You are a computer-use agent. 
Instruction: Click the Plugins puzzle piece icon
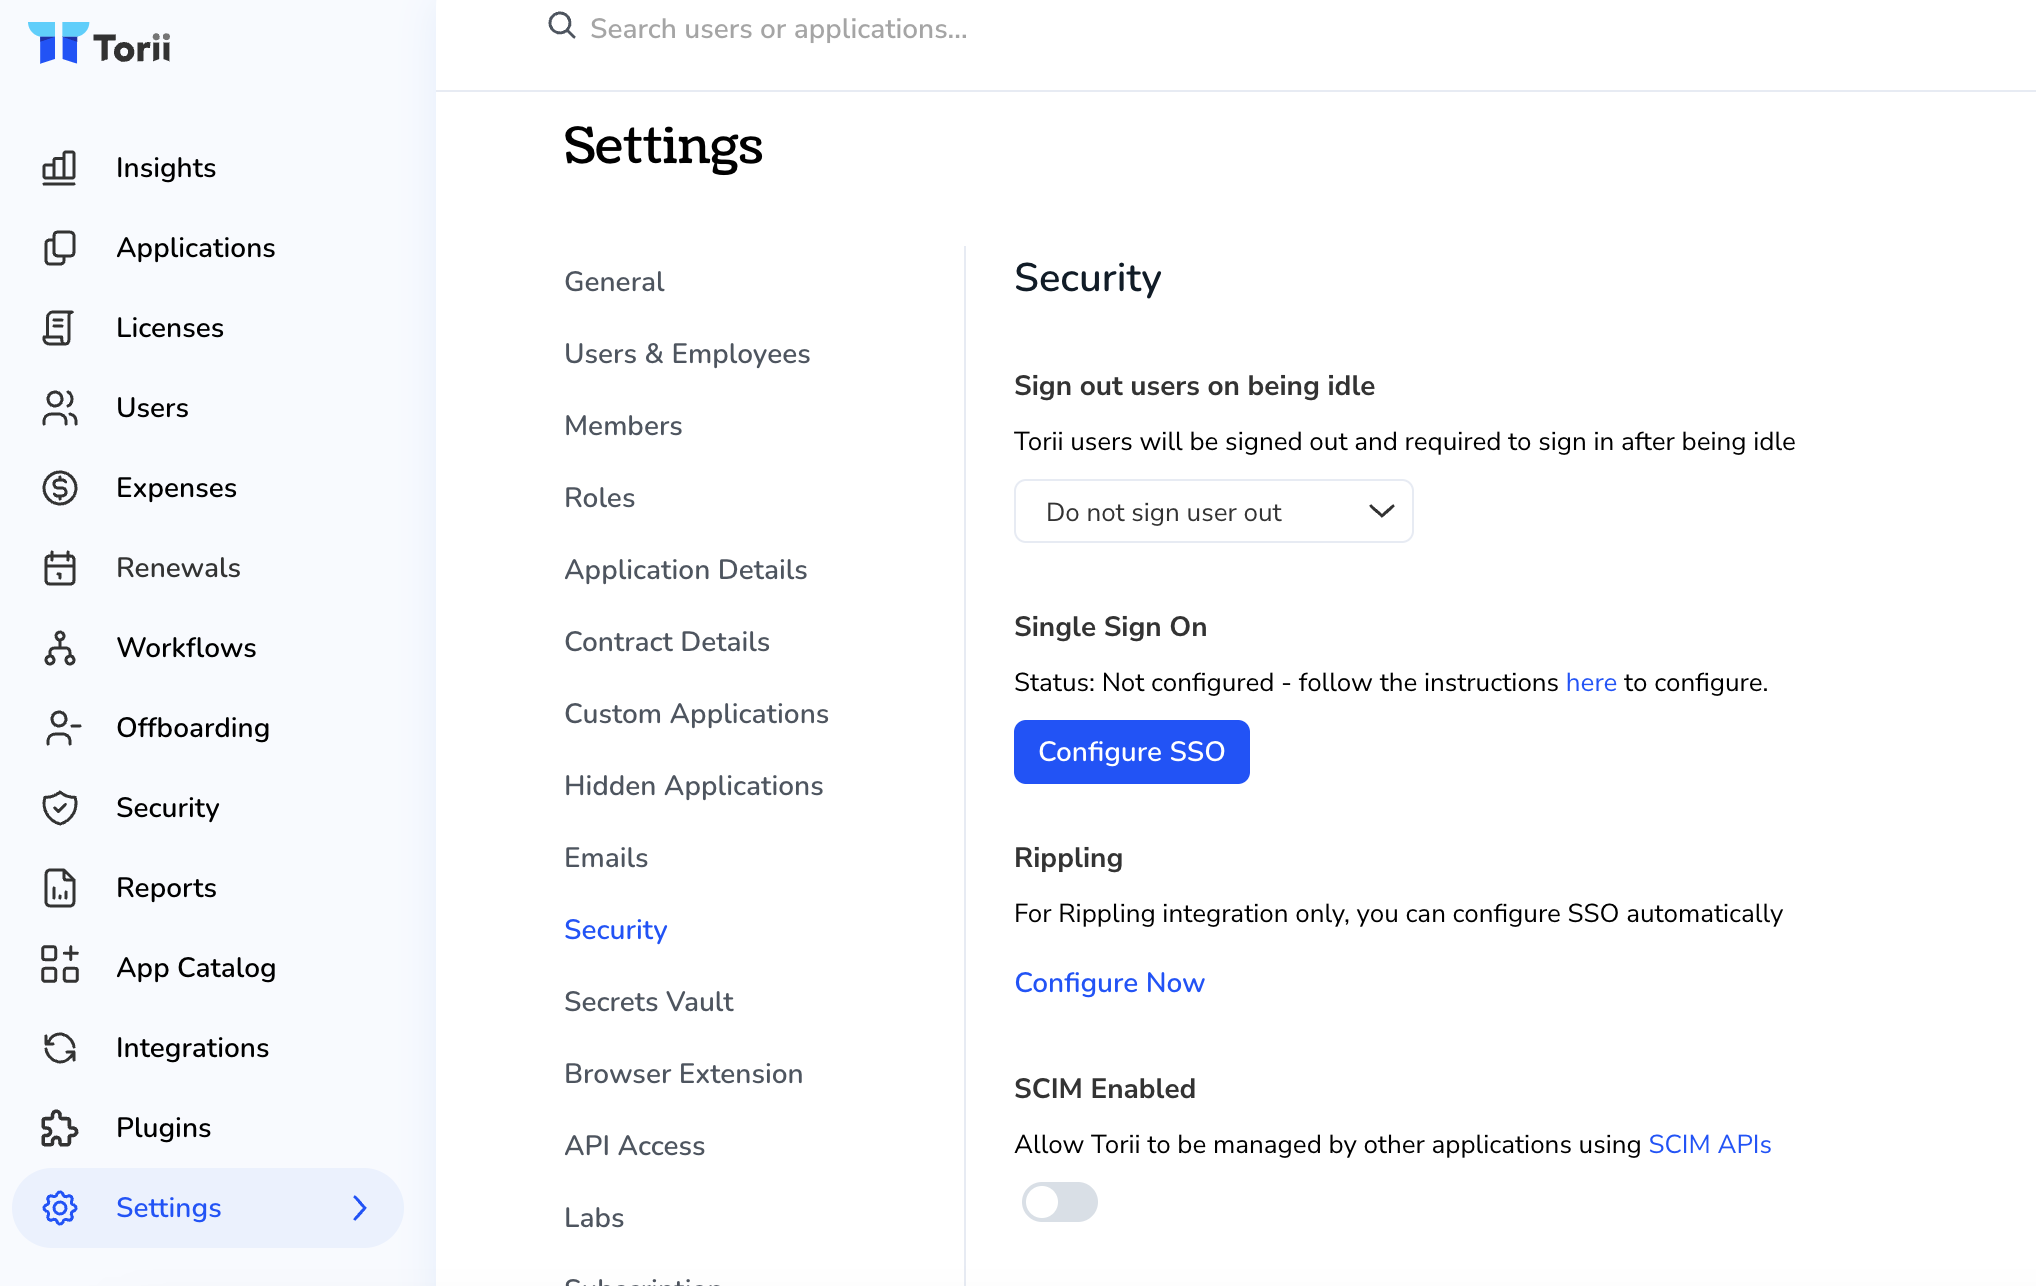59,1128
